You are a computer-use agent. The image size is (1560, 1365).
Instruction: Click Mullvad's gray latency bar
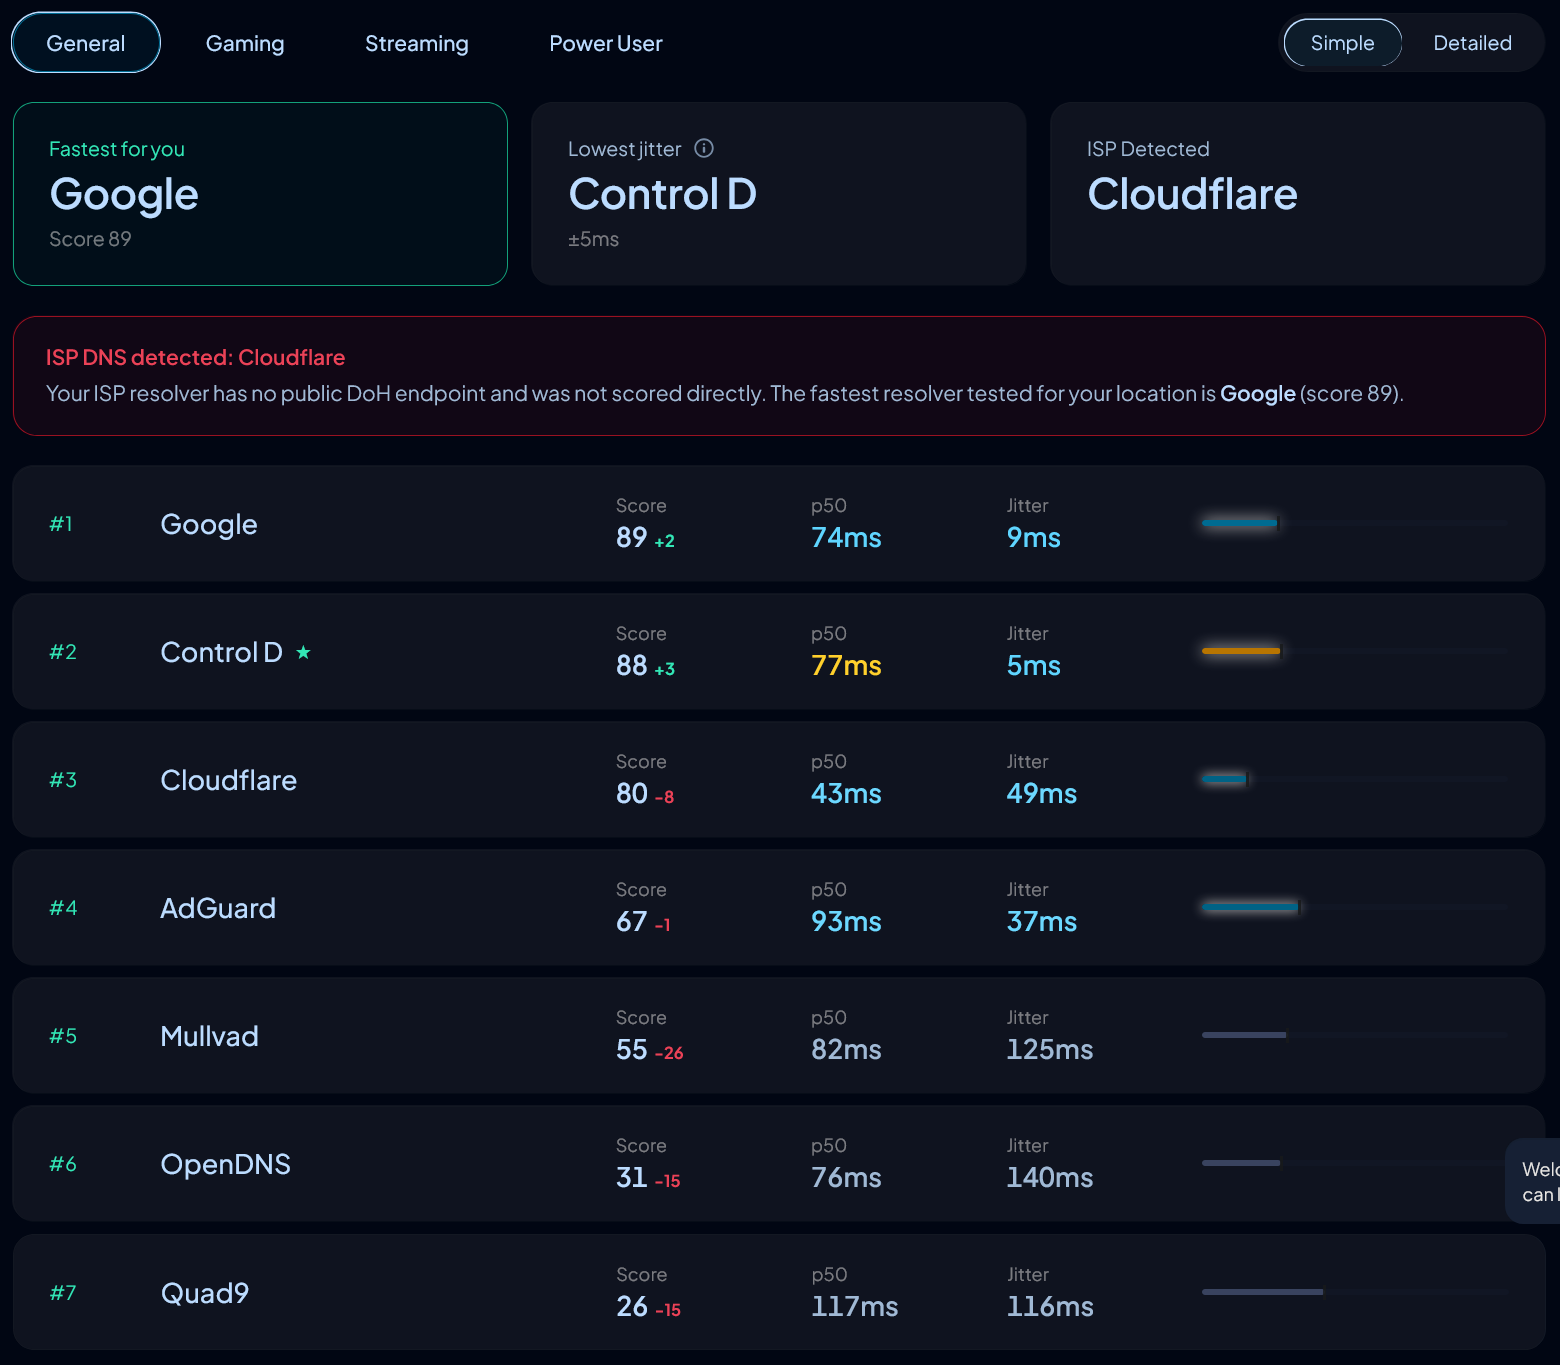click(1244, 1035)
